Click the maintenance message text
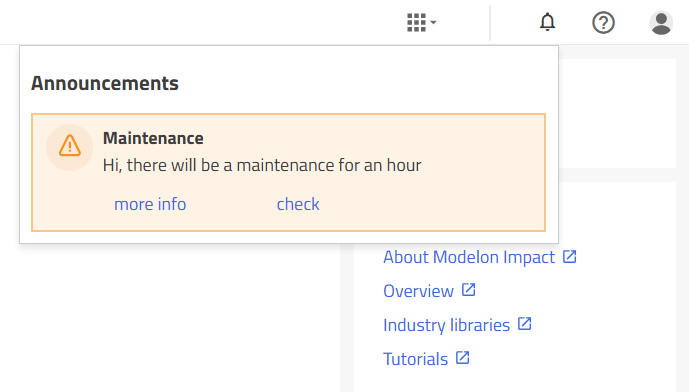 [x=262, y=166]
